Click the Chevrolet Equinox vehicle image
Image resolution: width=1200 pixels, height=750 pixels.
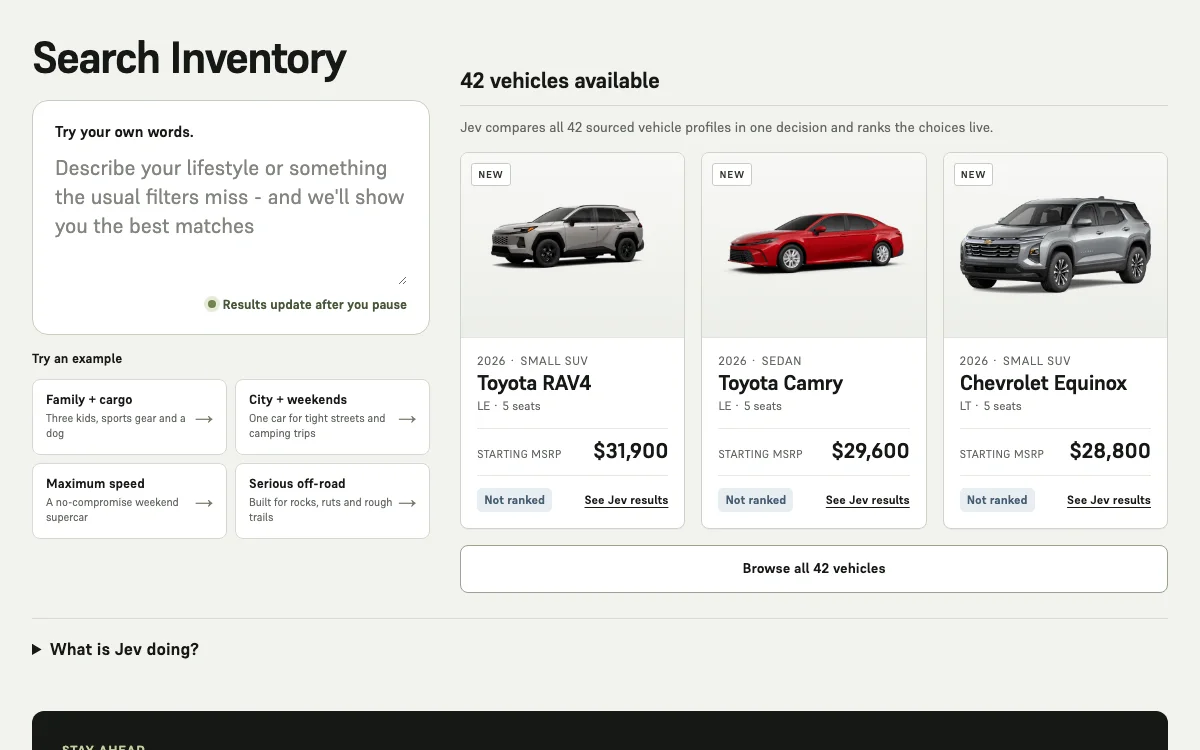[x=1054, y=244]
